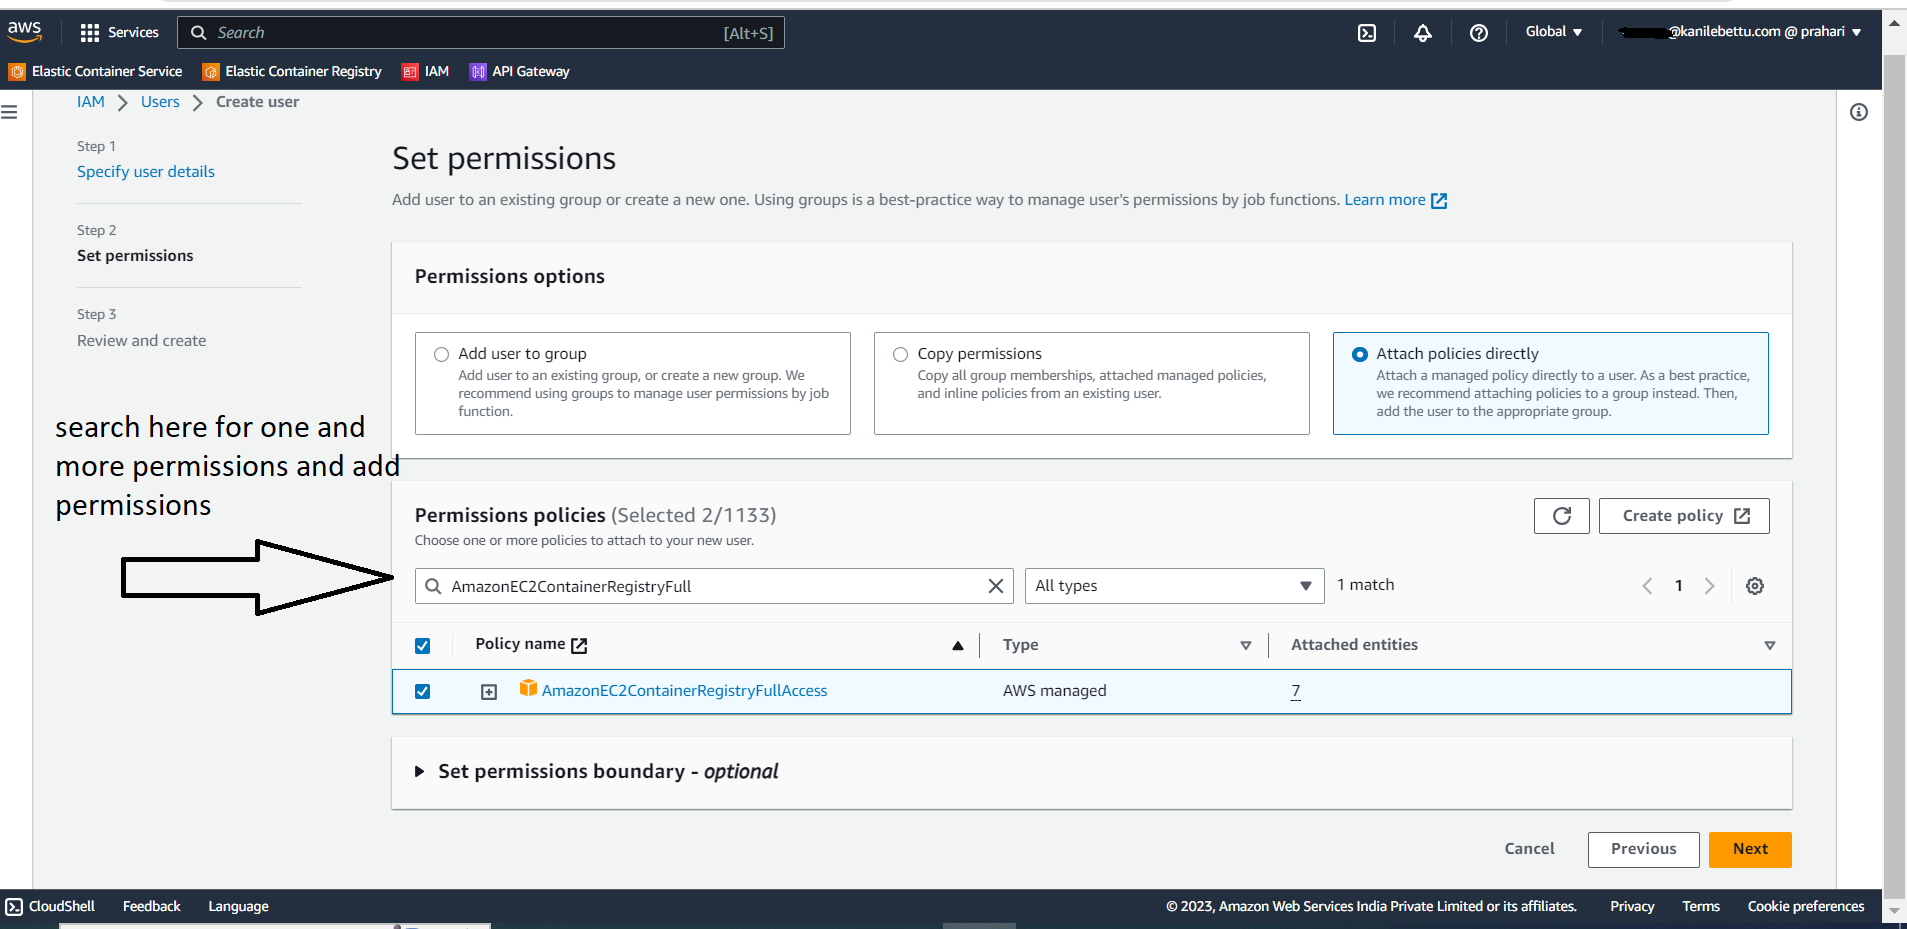
Task: Go to previous page of policies
Action: tap(1647, 586)
